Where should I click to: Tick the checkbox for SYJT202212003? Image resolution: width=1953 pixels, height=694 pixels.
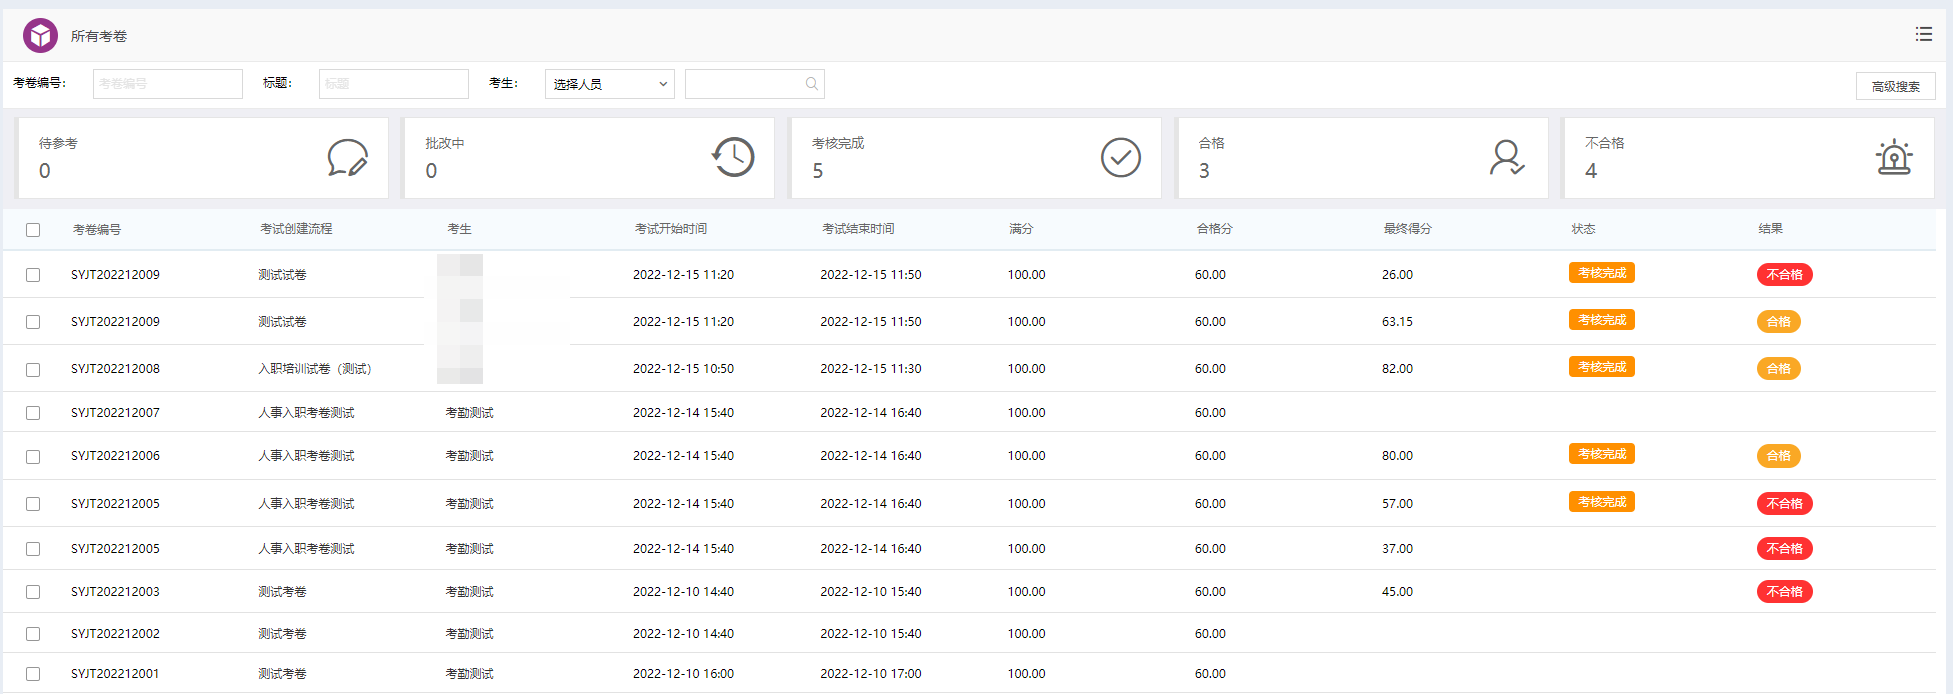(33, 592)
